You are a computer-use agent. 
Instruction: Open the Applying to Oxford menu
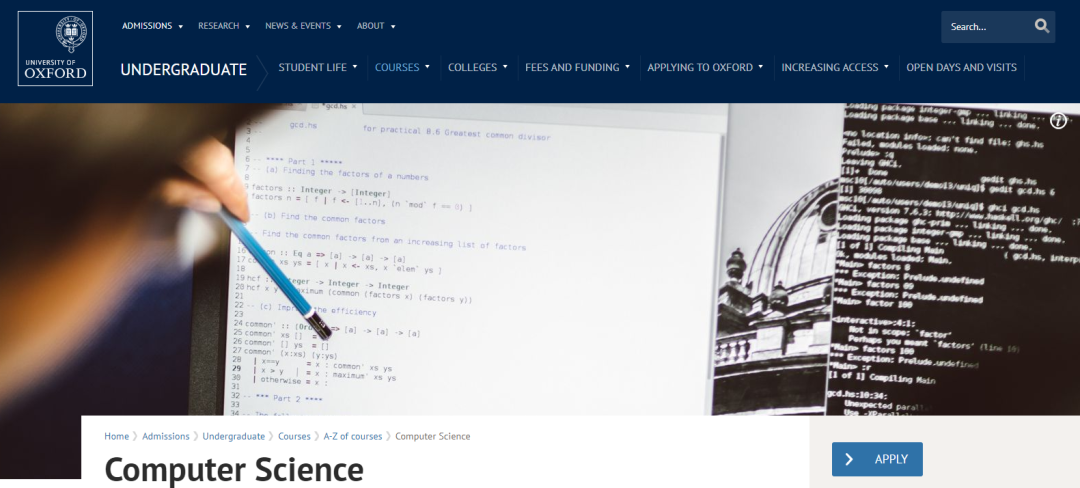tap(705, 68)
